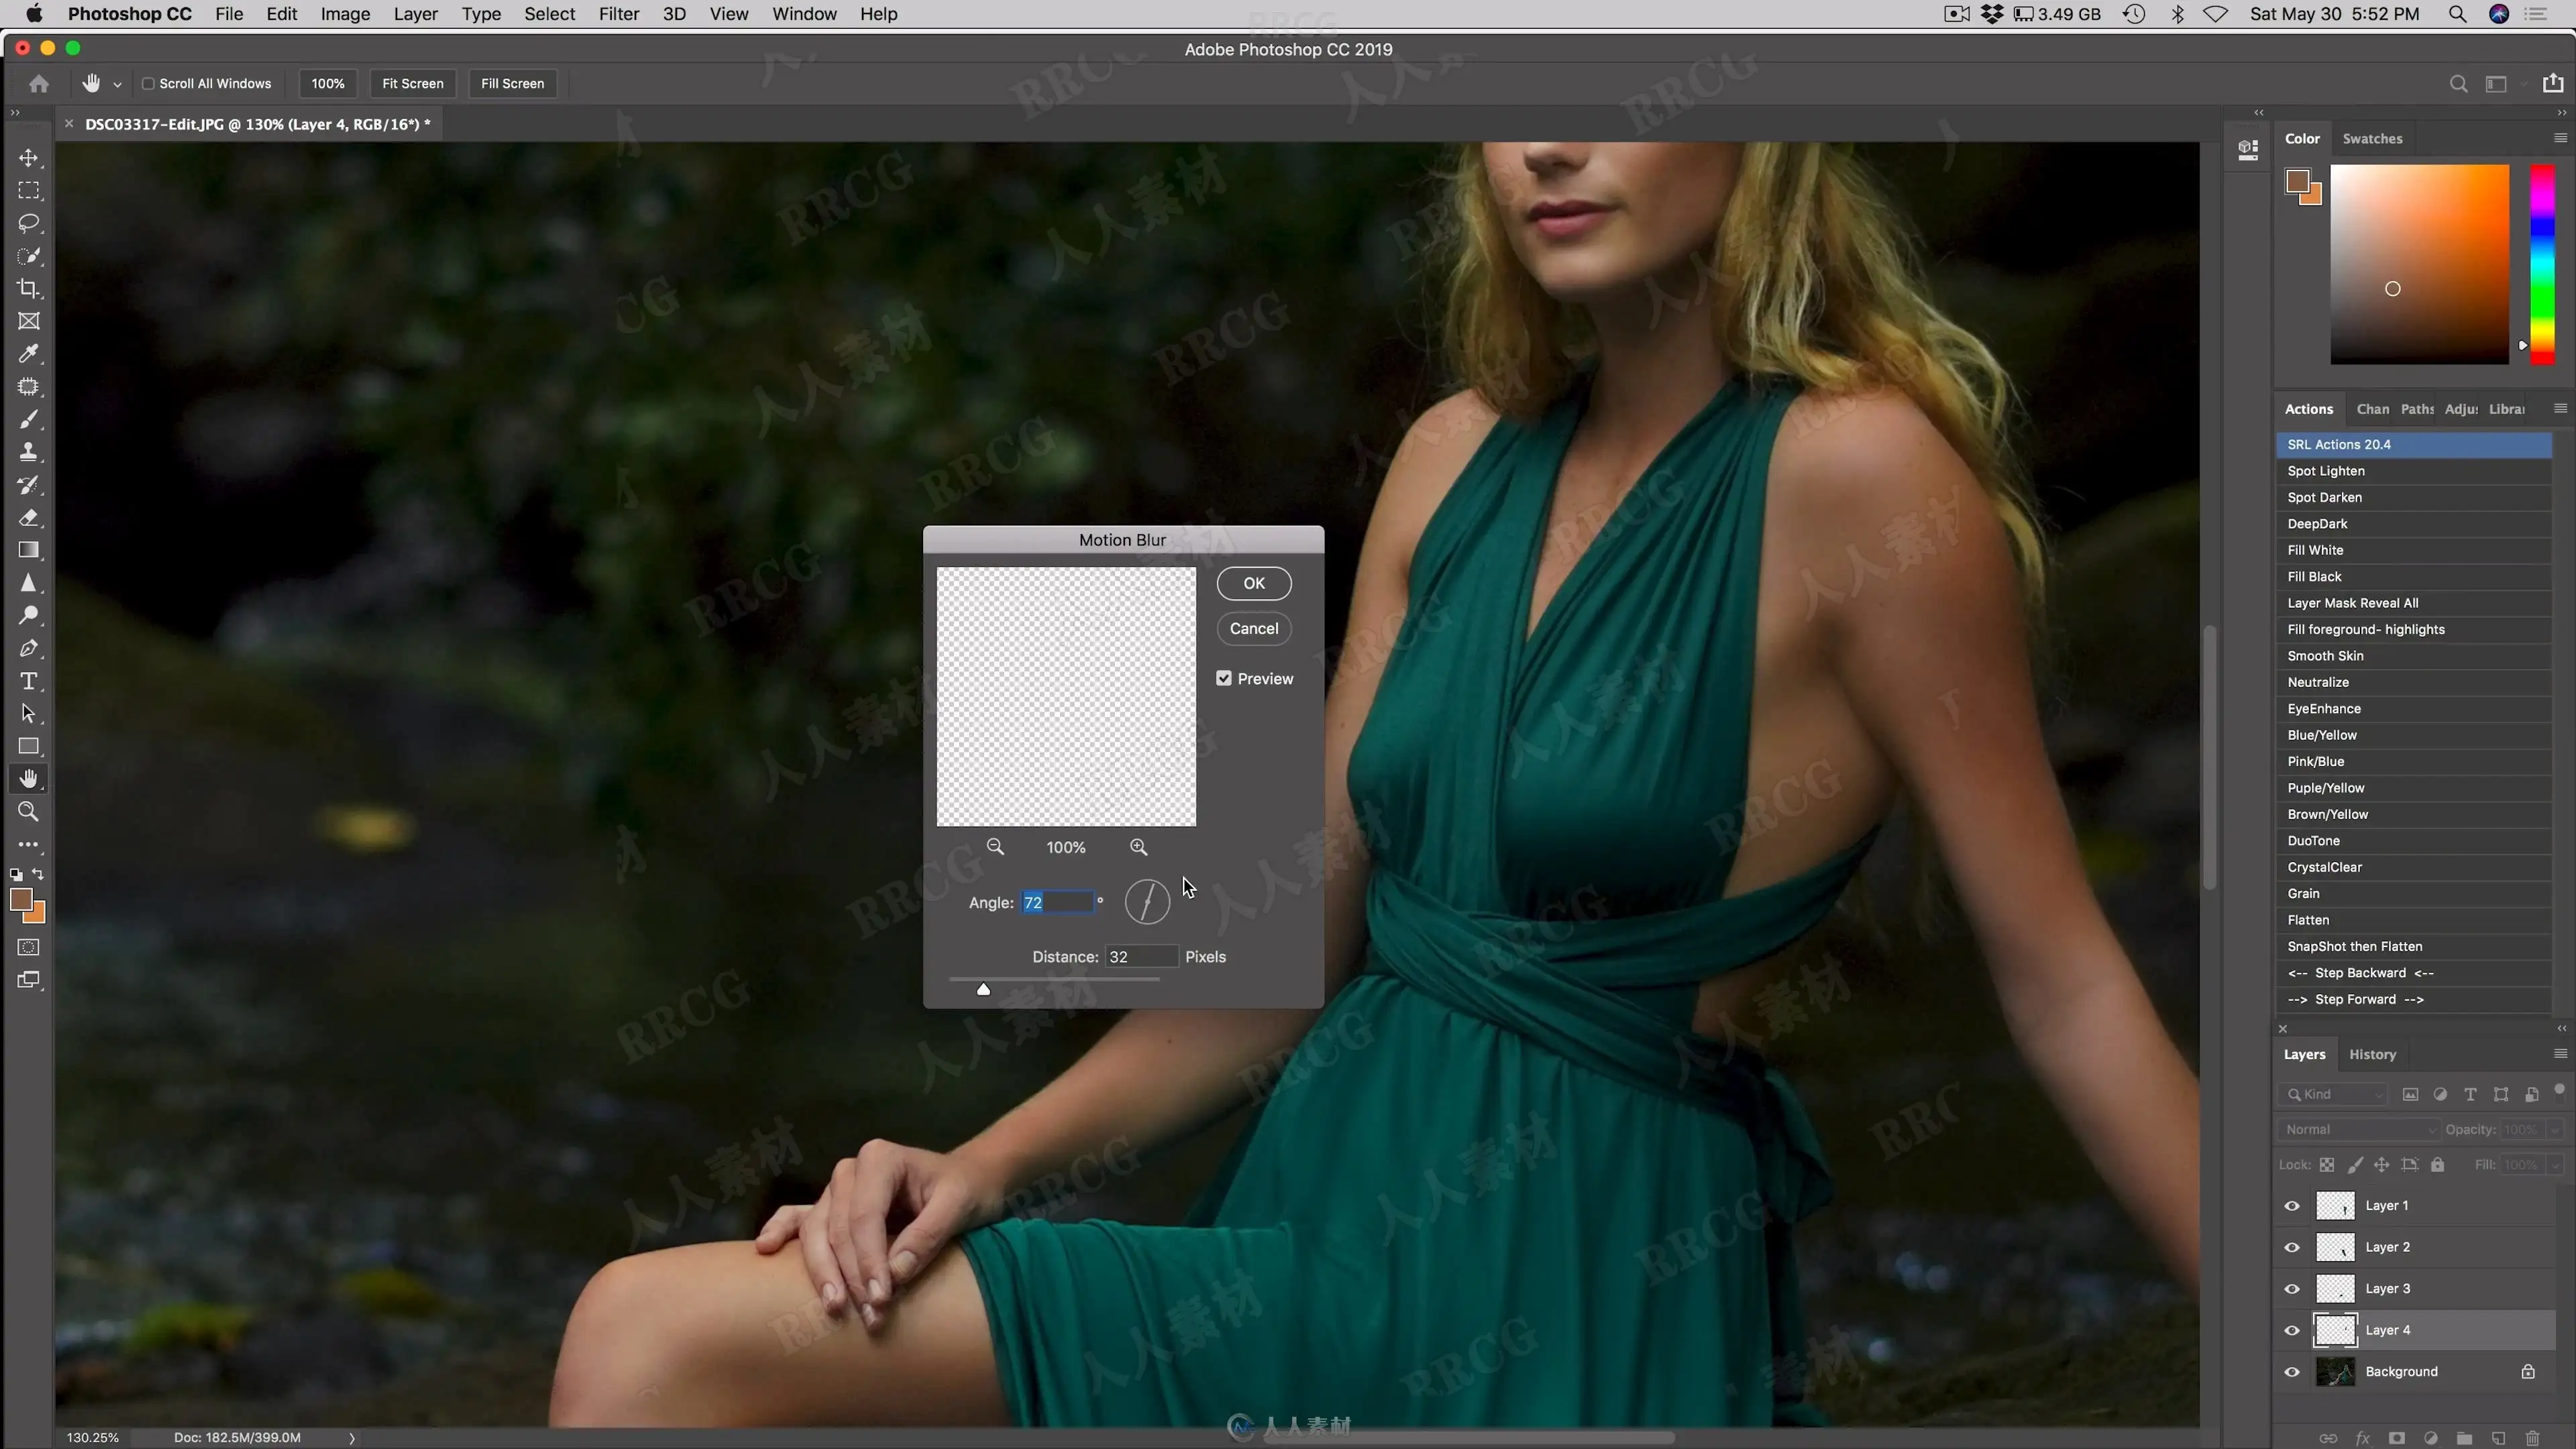This screenshot has width=2576, height=1449.
Task: Open the layer Kind filter dropdown
Action: (x=2334, y=1094)
